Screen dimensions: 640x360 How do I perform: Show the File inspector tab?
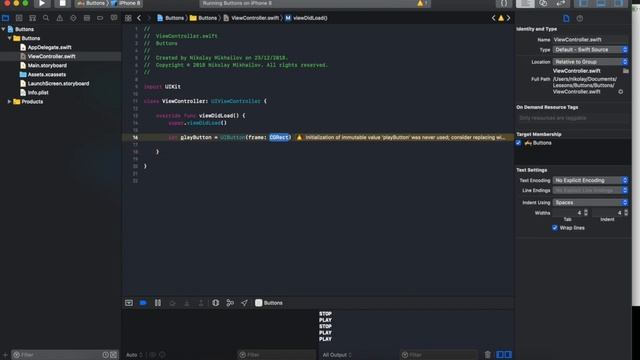coord(566,18)
